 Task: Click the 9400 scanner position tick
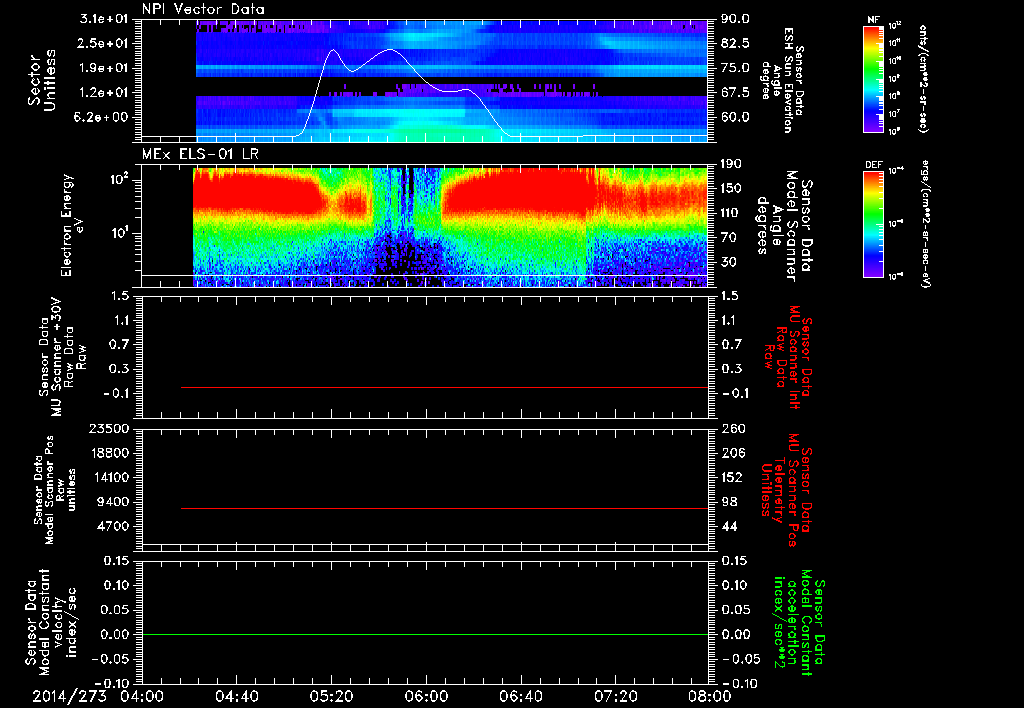pos(112,502)
